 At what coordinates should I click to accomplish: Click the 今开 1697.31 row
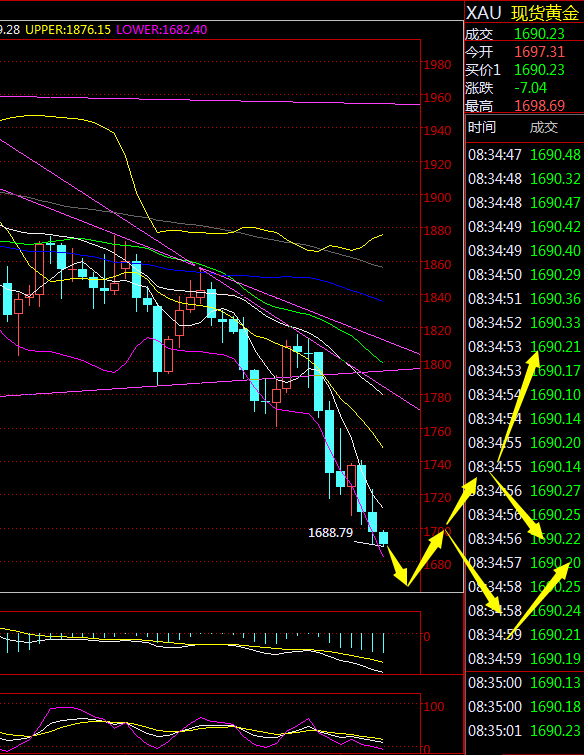point(524,52)
